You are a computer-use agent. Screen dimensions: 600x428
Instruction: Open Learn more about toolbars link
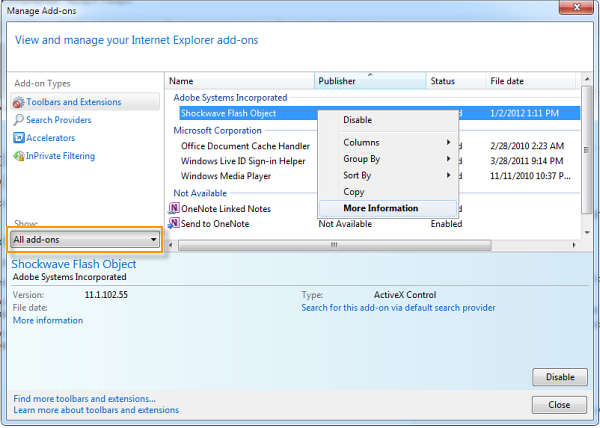click(x=96, y=410)
